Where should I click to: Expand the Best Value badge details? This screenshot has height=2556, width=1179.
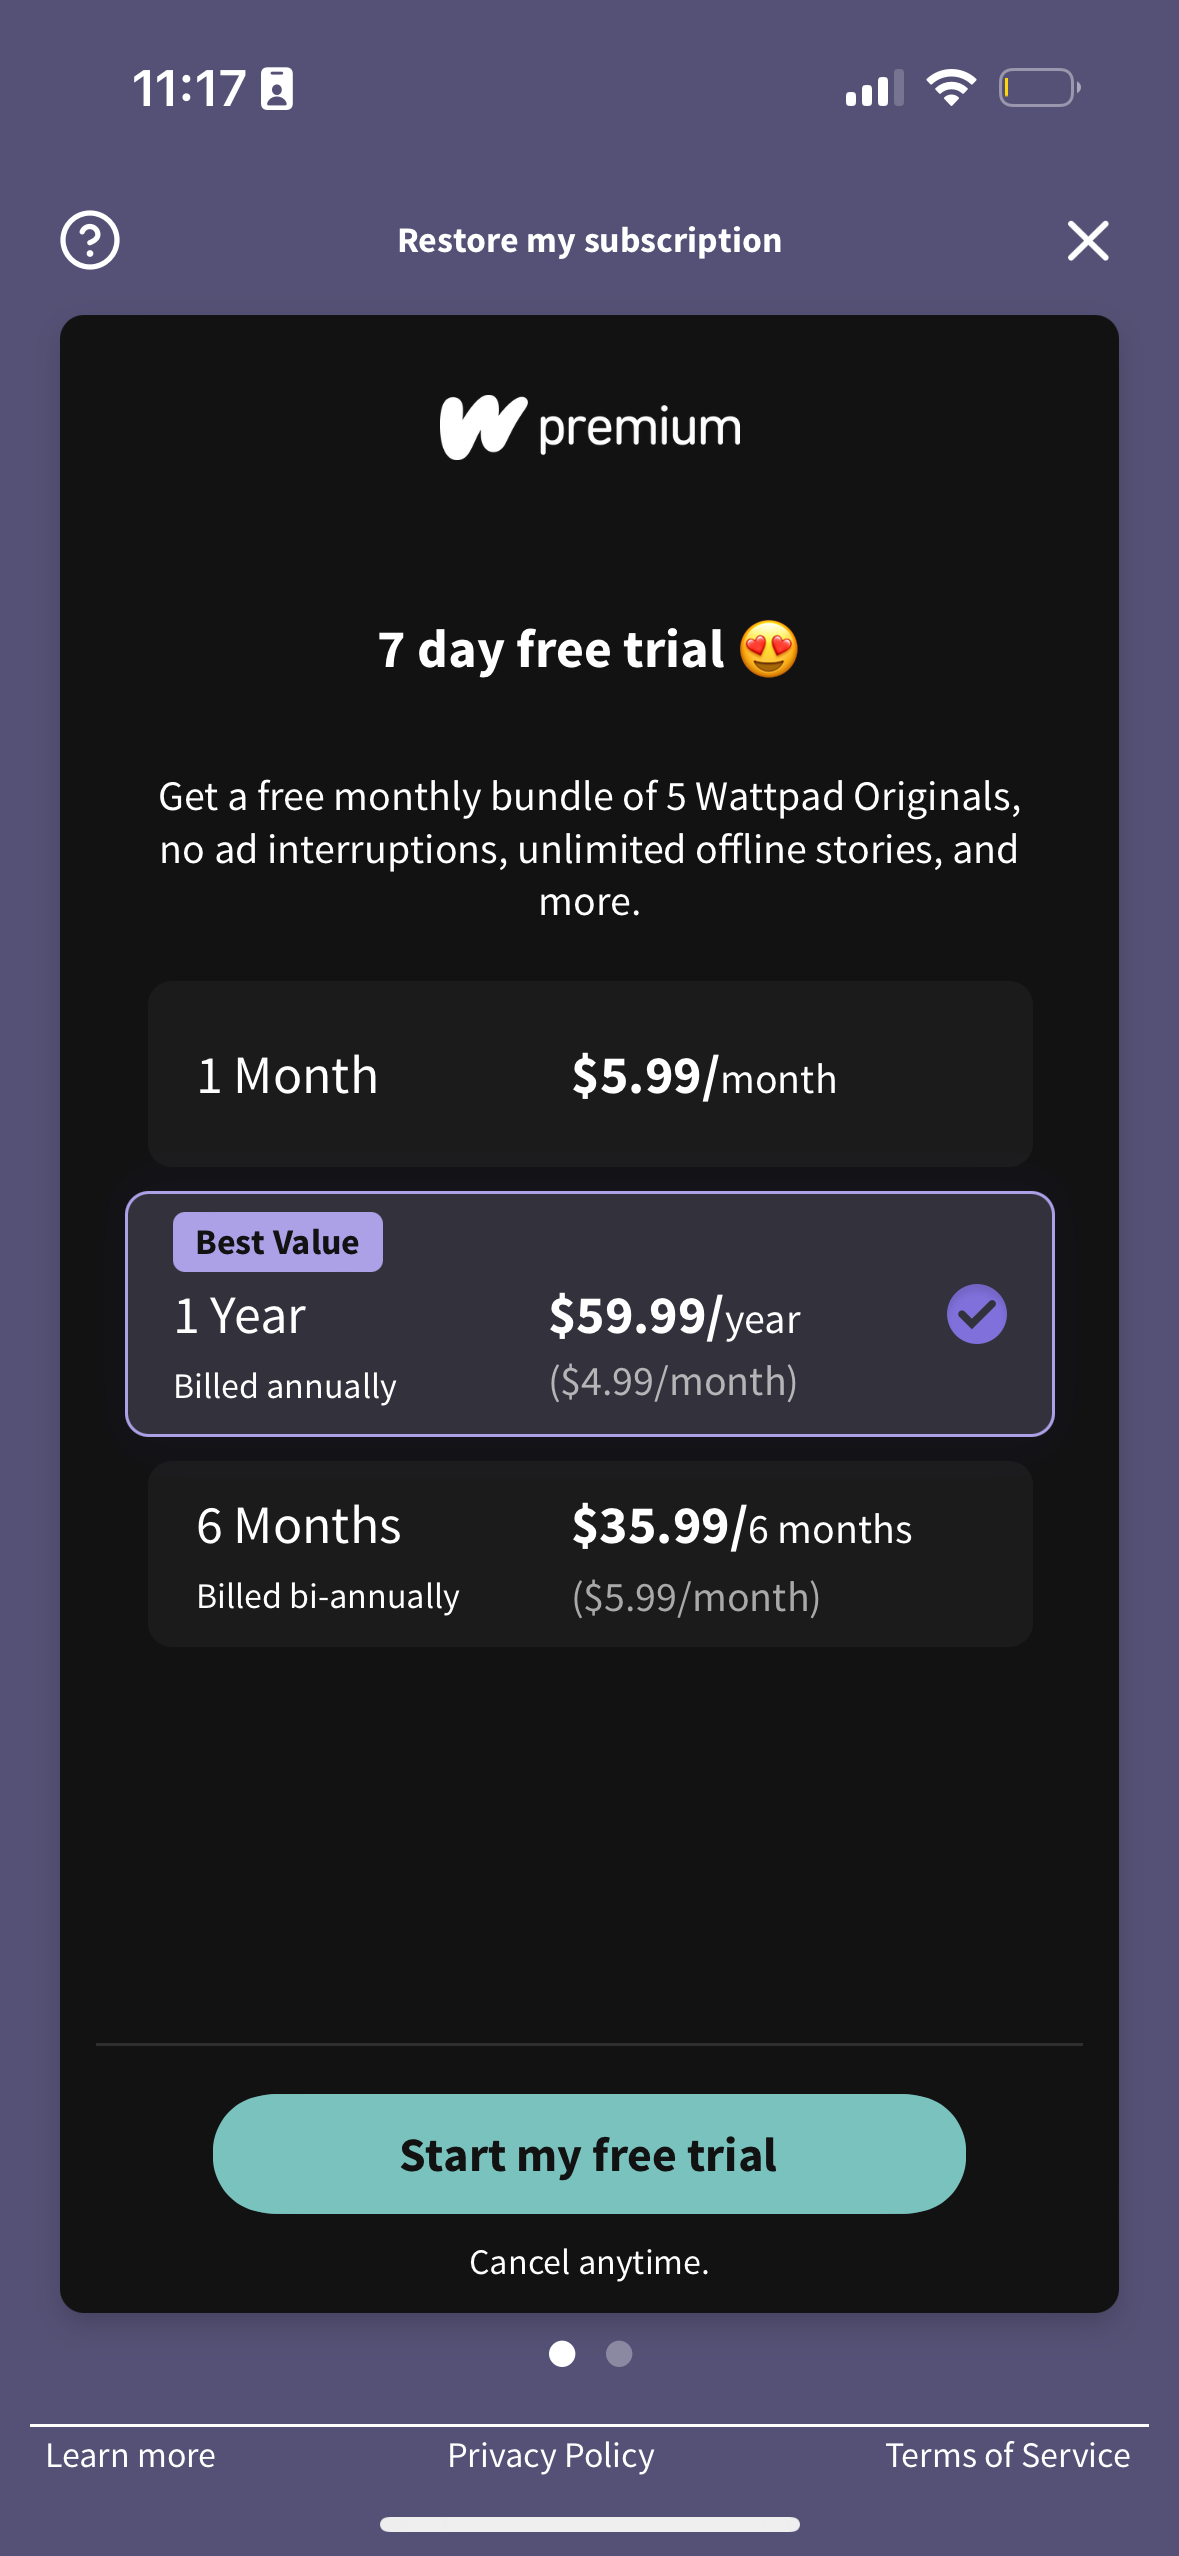277,1241
